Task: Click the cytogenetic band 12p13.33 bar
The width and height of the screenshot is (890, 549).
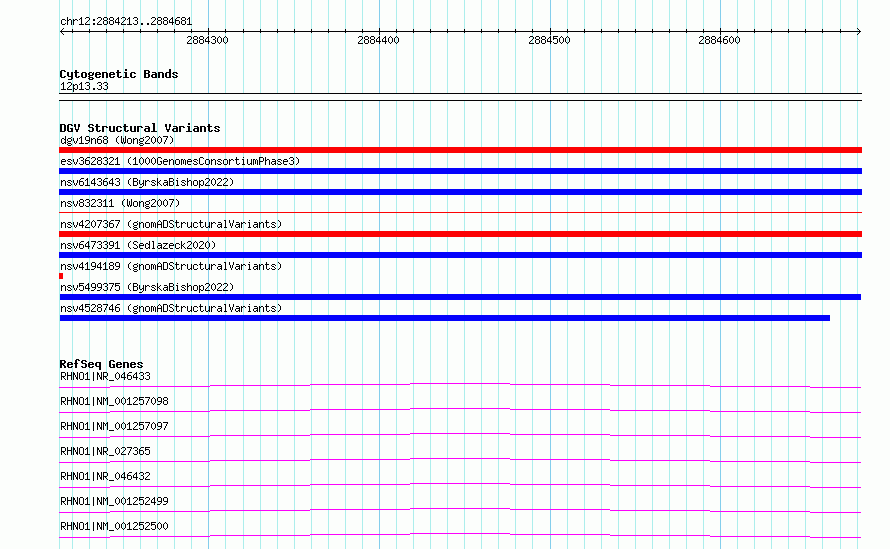Action: (x=460, y=97)
